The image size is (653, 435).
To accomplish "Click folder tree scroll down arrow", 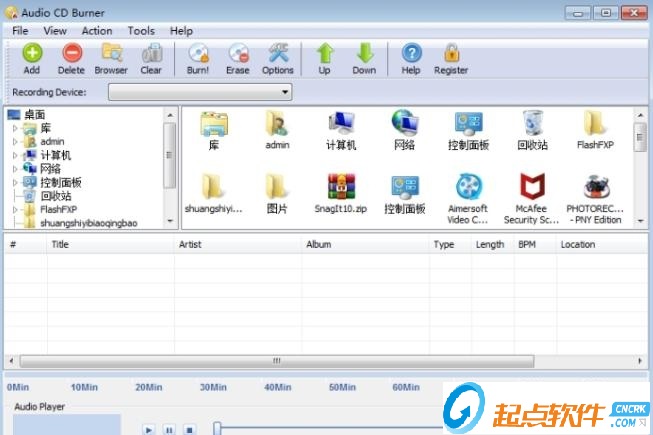I will 170,221.
